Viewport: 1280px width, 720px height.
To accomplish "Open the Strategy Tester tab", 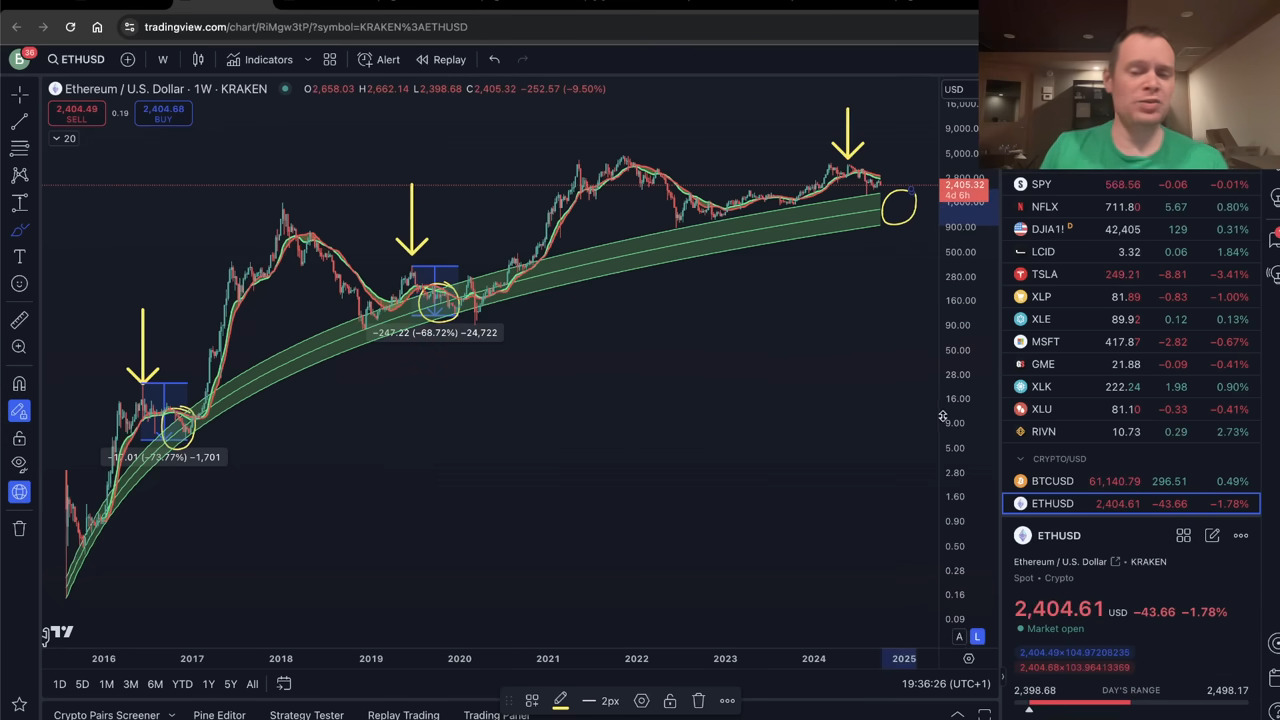I will 307,714.
